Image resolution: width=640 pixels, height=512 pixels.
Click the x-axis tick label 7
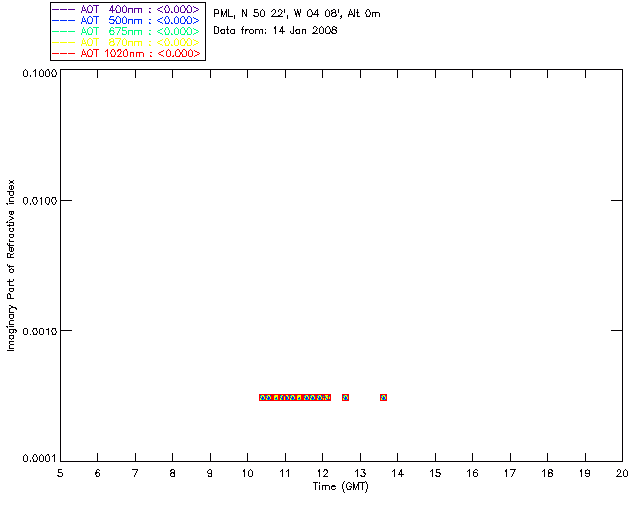135,473
